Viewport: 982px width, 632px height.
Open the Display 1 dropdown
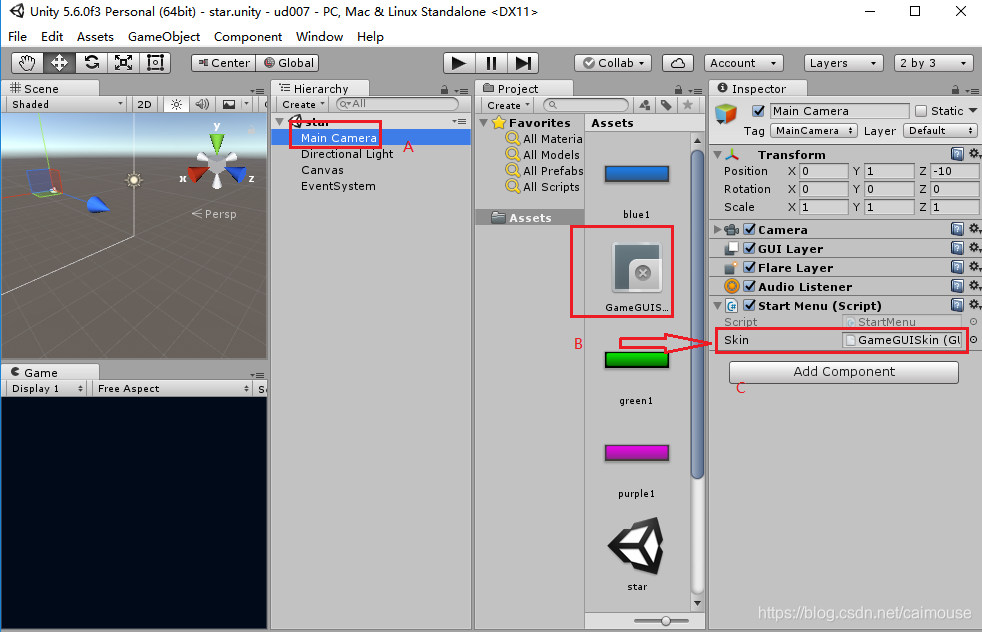click(46, 388)
